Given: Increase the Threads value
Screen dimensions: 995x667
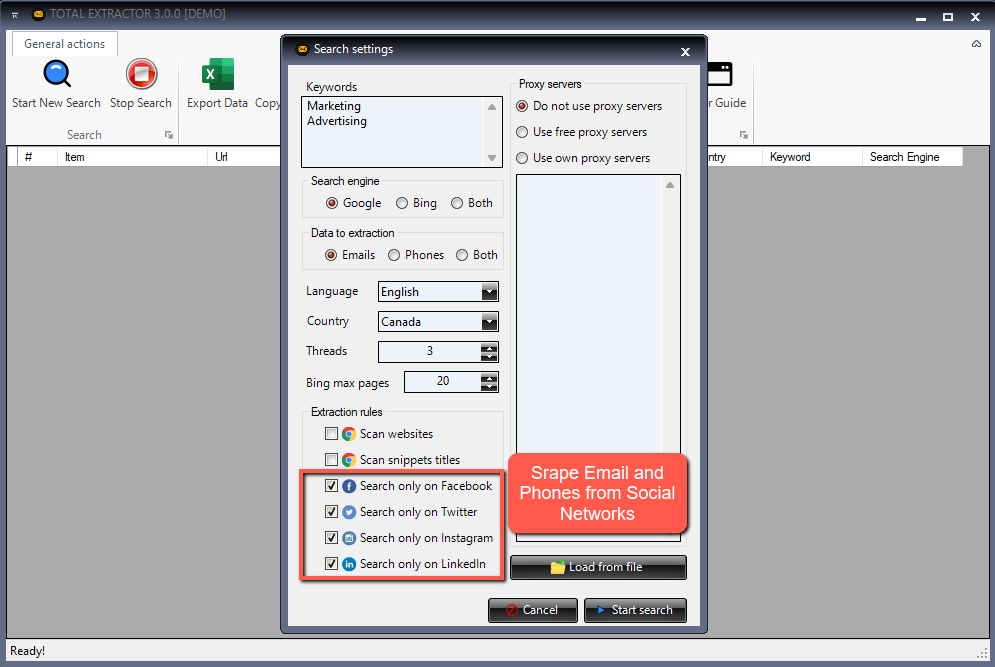Looking at the screenshot, I should (x=489, y=347).
